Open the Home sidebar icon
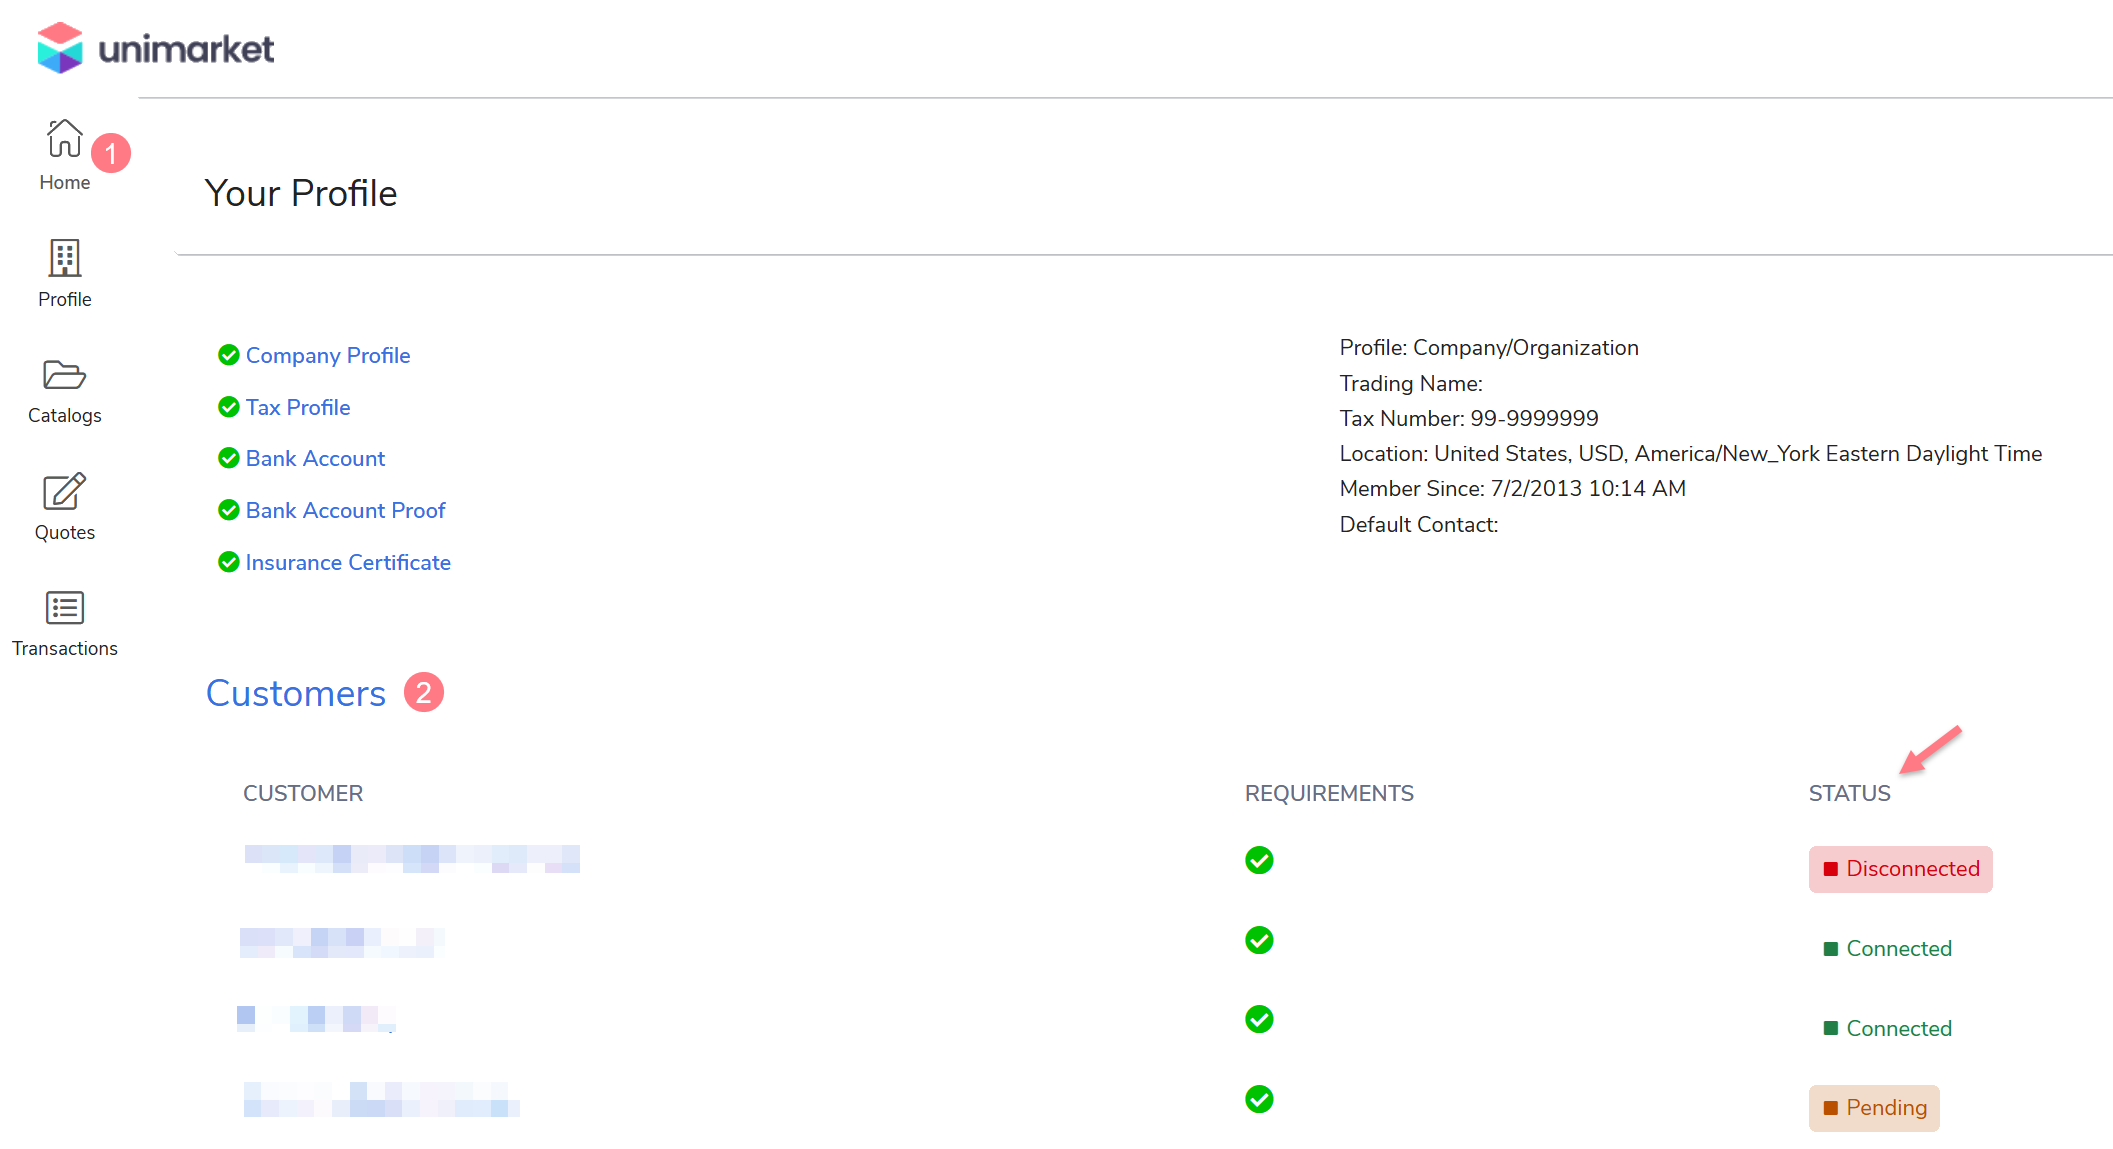The width and height of the screenshot is (2113, 1149). [64, 139]
